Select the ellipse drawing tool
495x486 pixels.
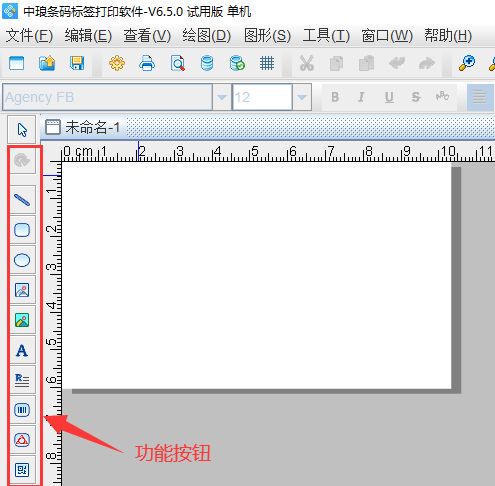[x=22, y=260]
